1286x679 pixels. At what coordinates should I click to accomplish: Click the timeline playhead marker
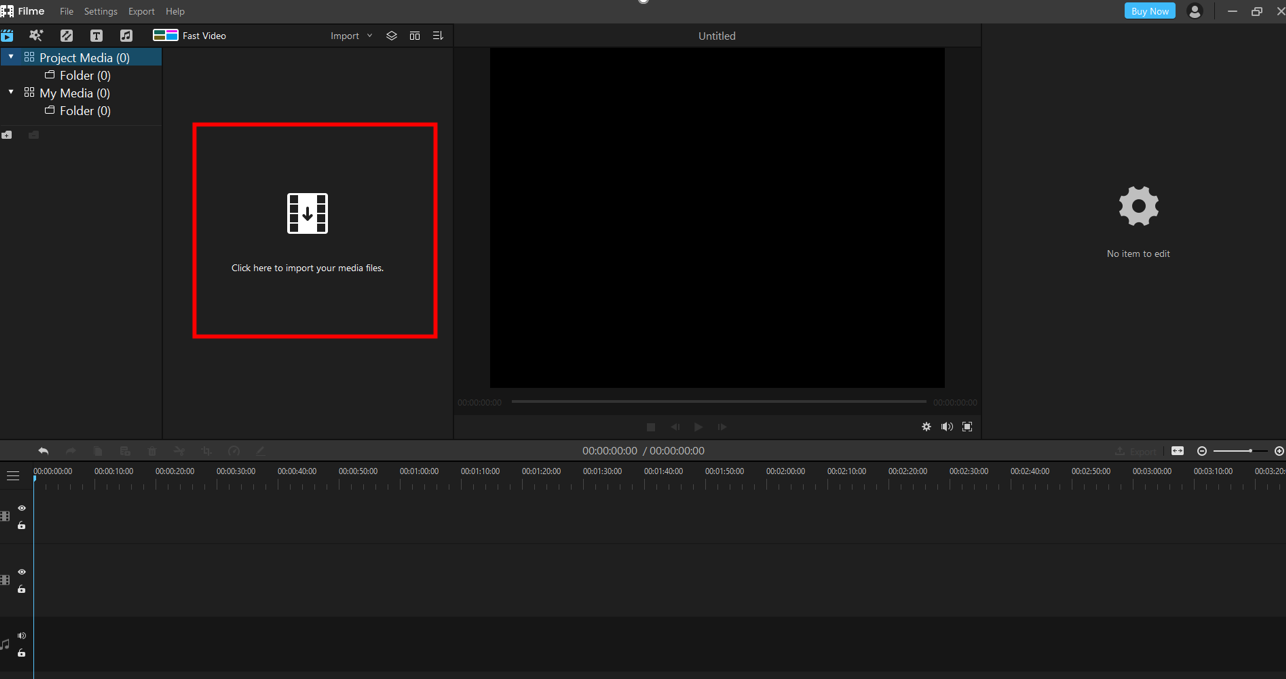click(x=34, y=480)
